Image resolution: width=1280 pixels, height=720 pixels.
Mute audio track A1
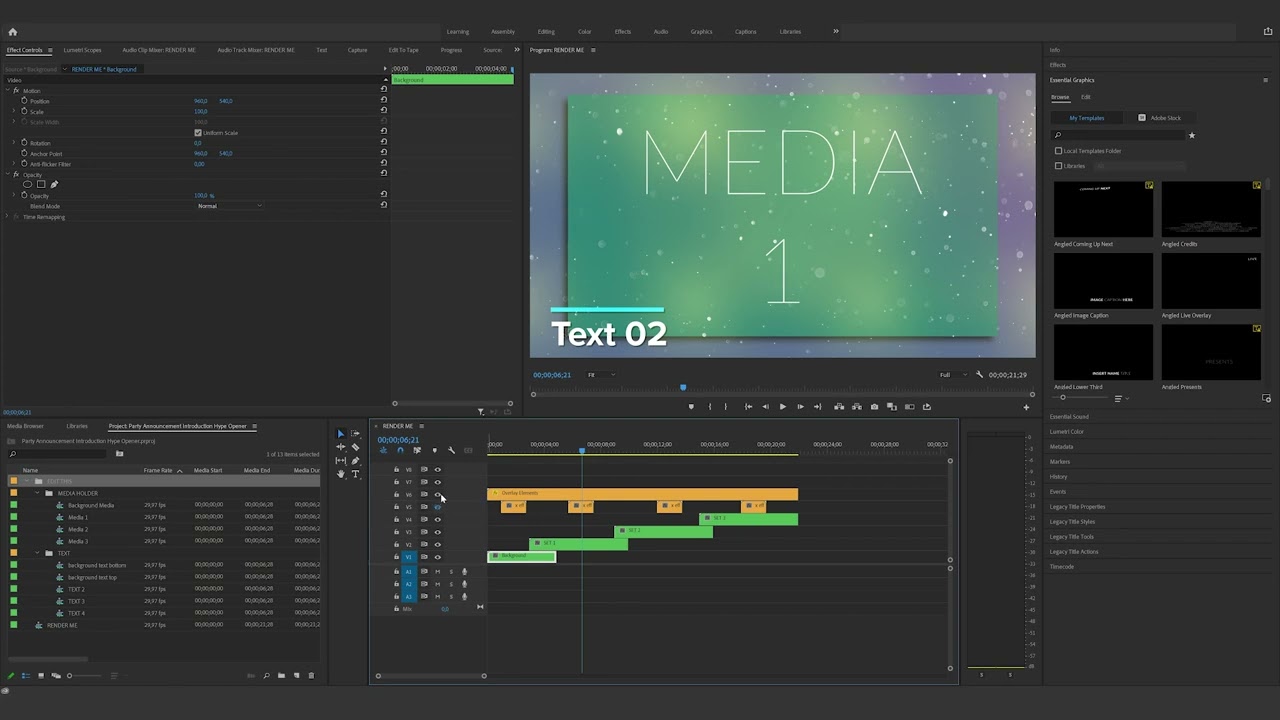(437, 572)
